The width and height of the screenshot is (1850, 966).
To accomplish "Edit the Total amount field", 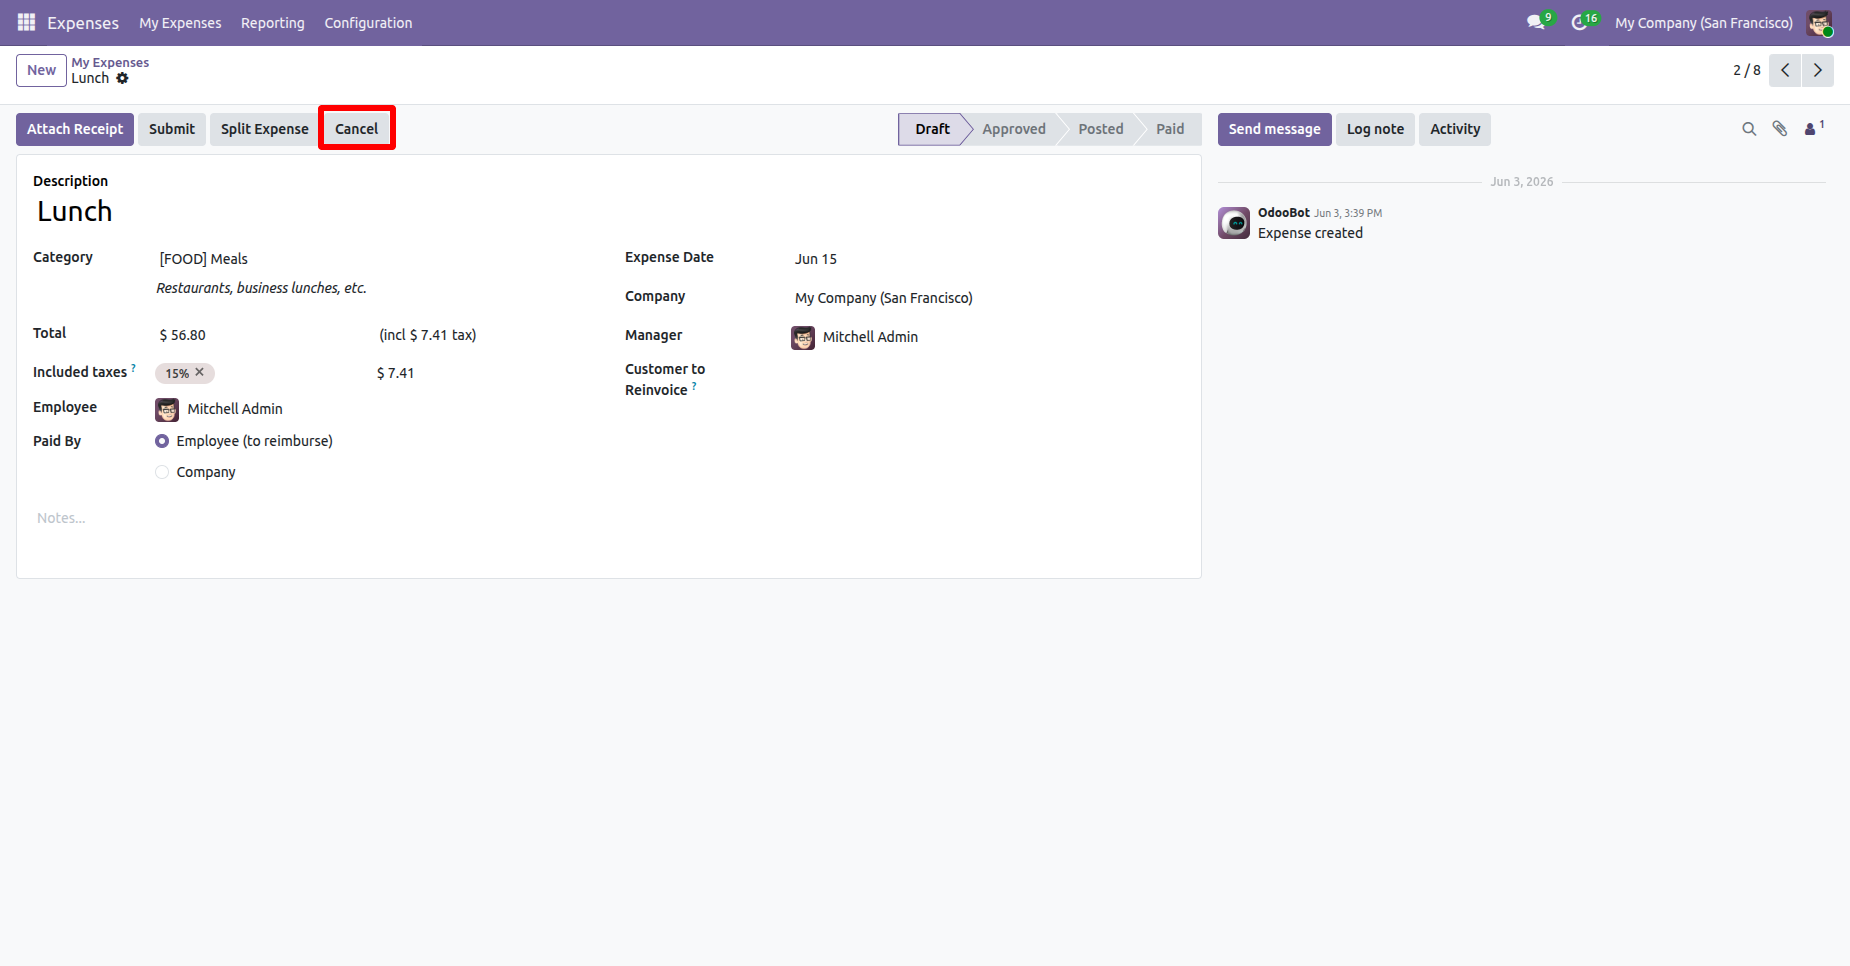I will pos(262,335).
